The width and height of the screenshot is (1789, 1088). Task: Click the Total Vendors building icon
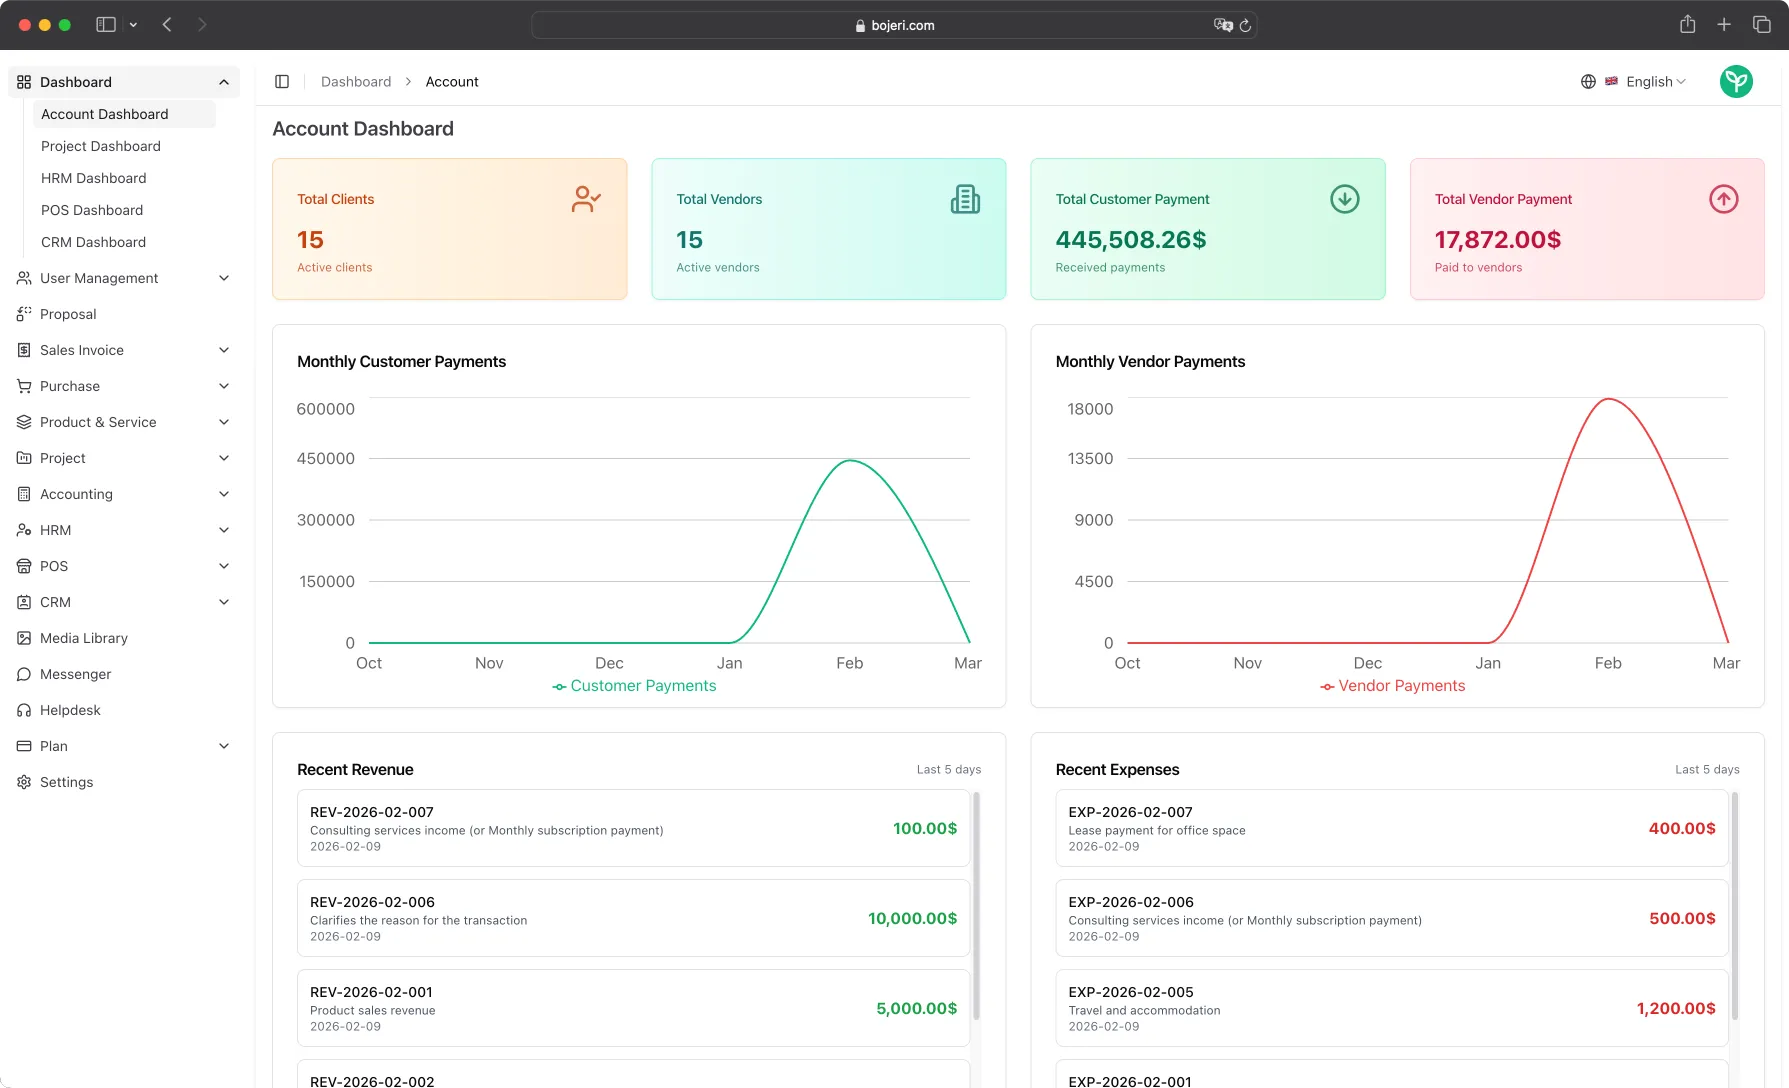(965, 199)
